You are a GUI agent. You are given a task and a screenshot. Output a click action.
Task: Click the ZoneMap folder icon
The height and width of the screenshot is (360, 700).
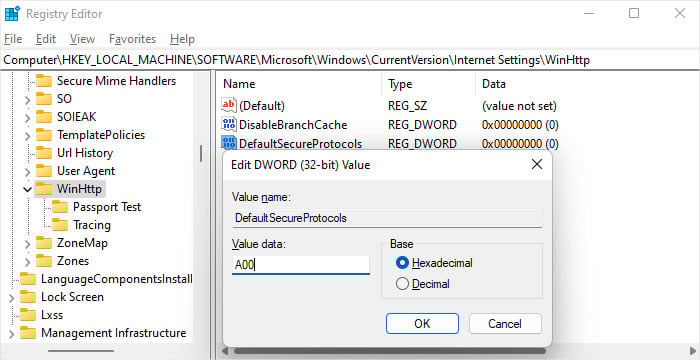pos(44,243)
